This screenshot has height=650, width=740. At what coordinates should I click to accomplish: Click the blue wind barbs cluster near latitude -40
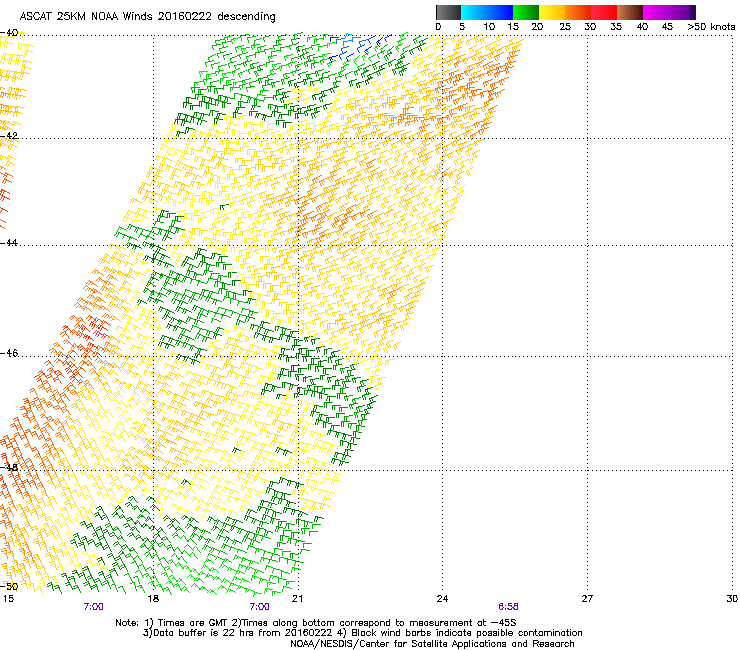[x=359, y=47]
